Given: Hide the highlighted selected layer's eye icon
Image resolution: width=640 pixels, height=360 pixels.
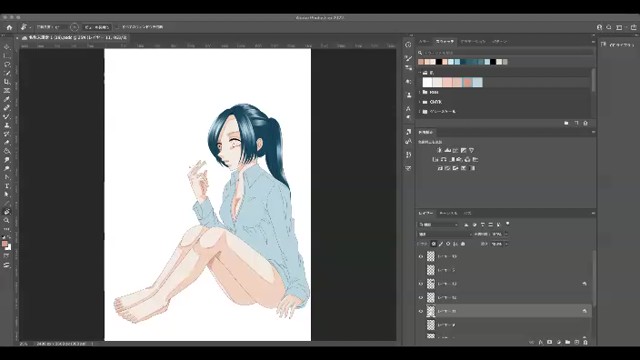Looking at the screenshot, I should 421,311.
